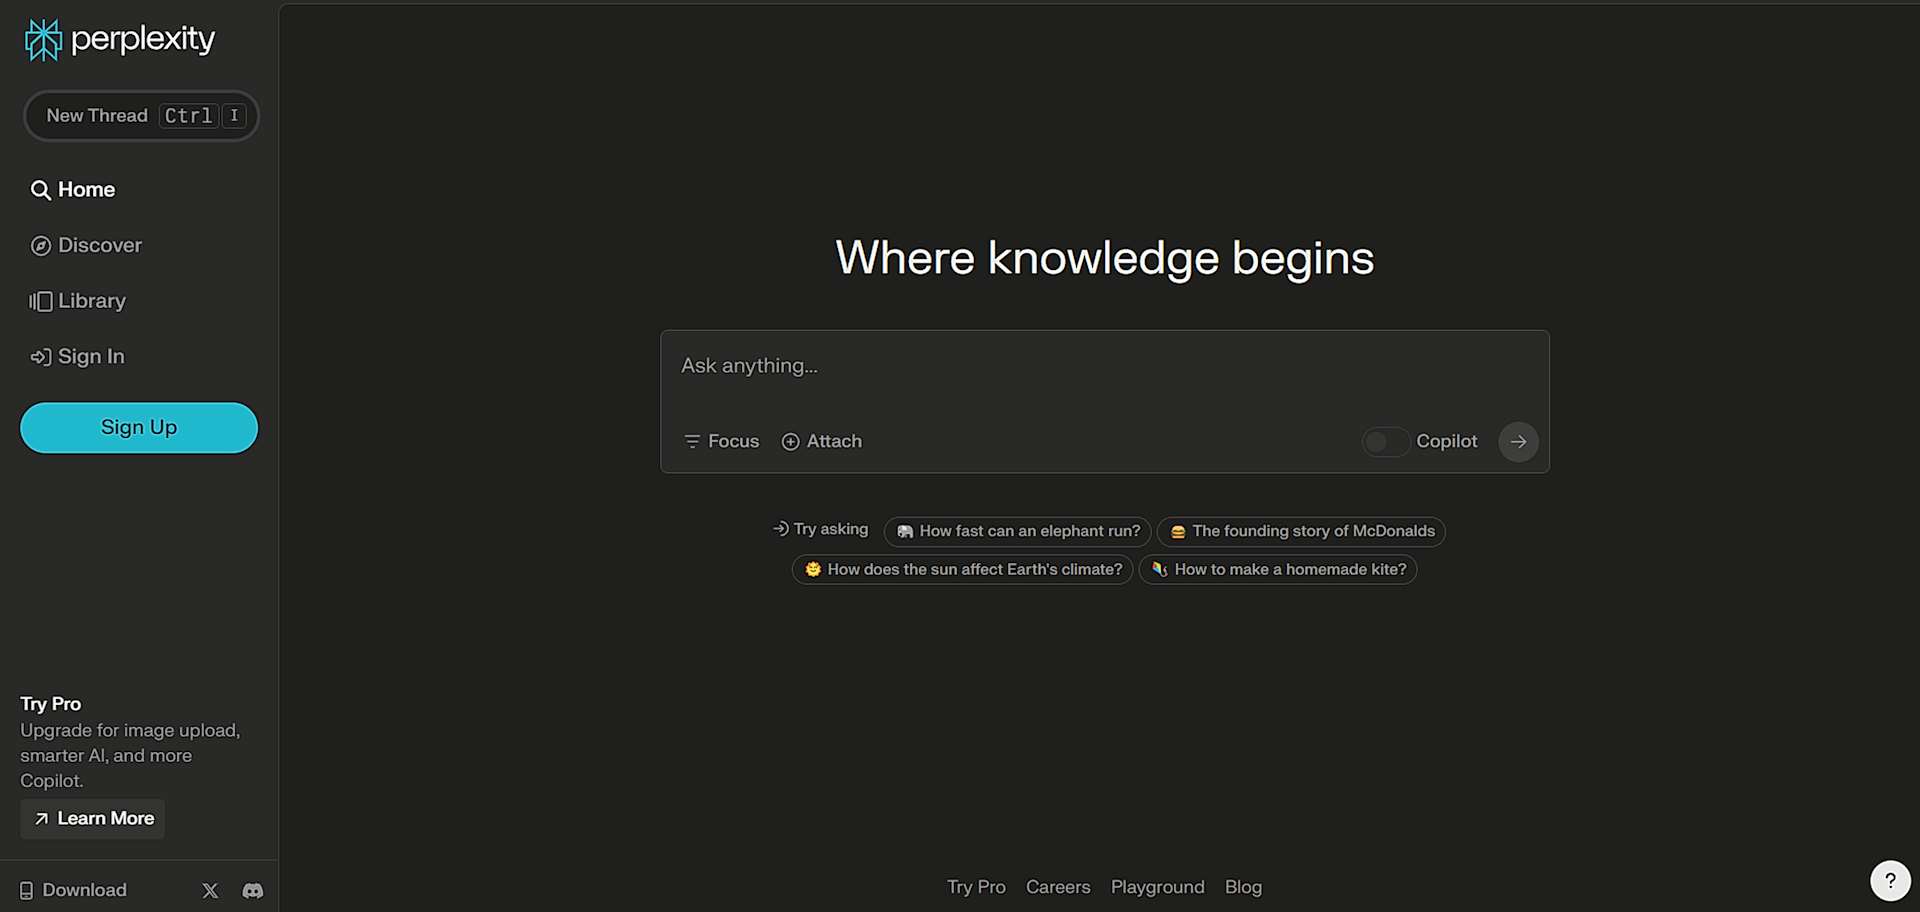This screenshot has width=1920, height=912.
Task: Select 'How fast can an elephant run?' suggestion
Action: tap(1017, 532)
